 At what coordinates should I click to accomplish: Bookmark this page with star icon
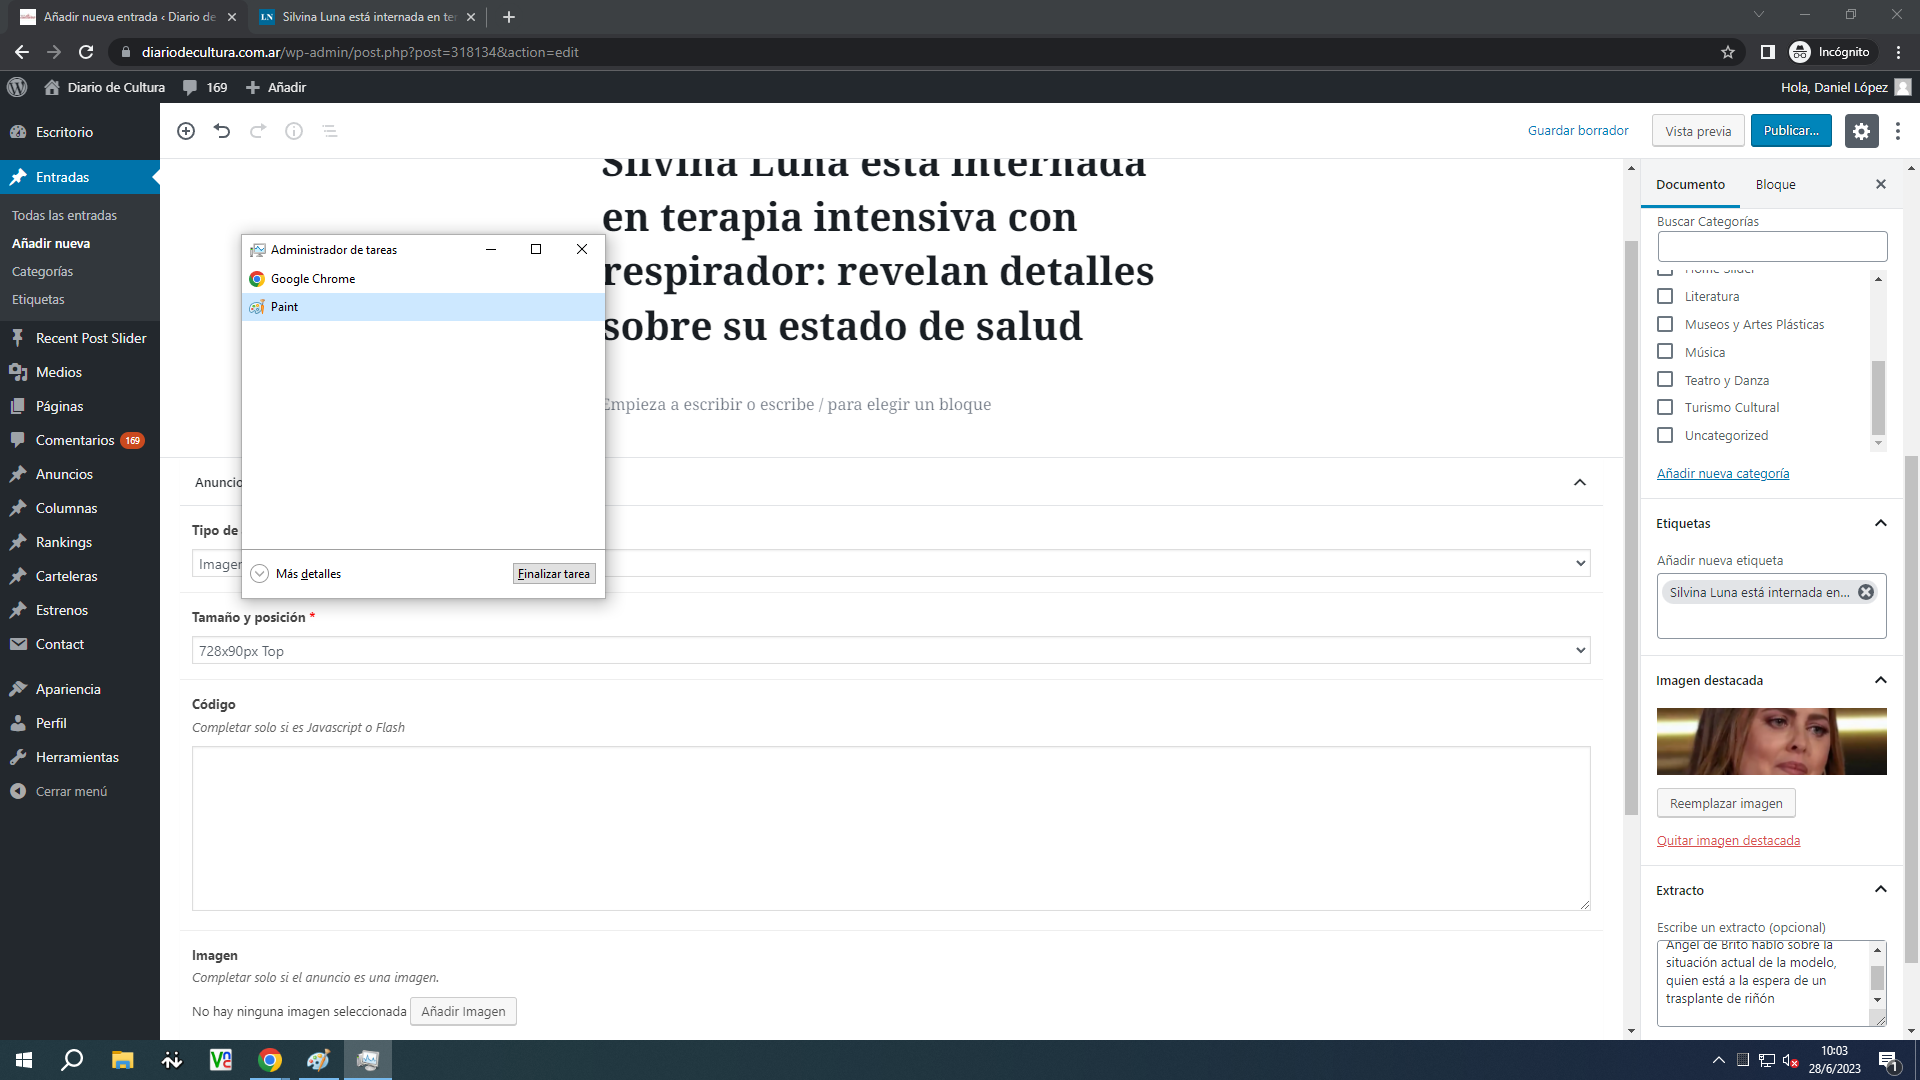click(x=1728, y=52)
